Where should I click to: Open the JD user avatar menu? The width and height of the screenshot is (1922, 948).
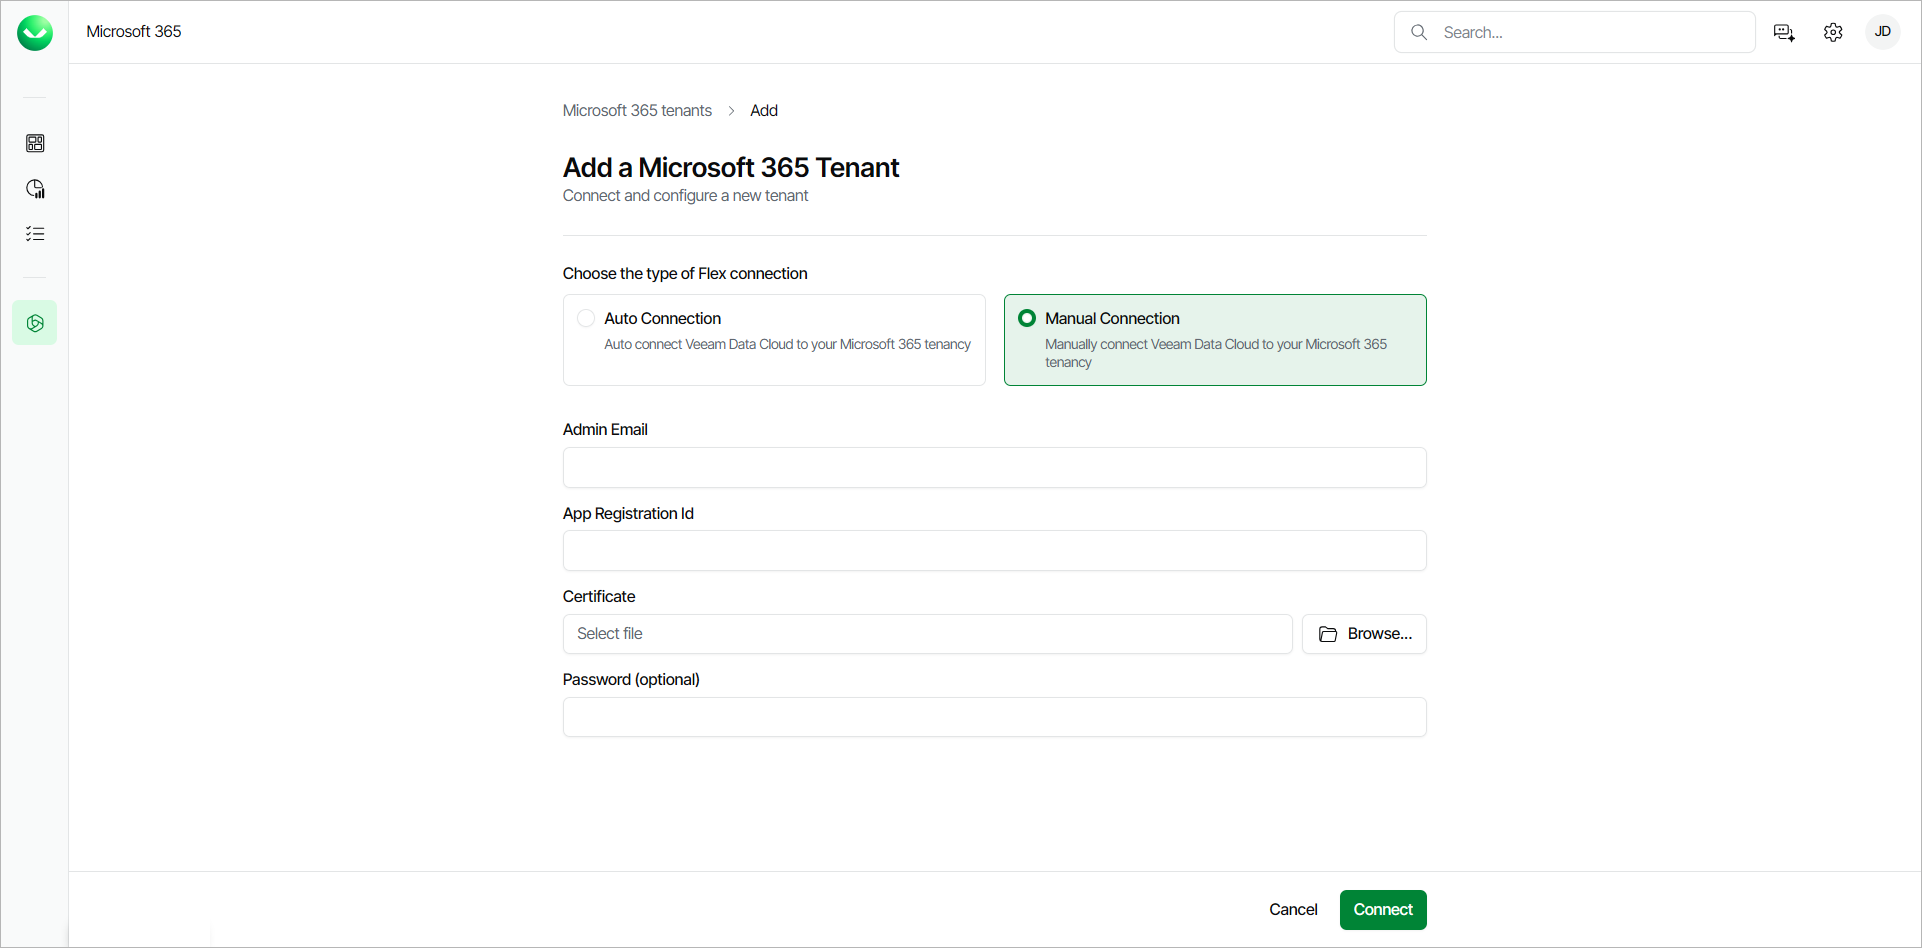(x=1882, y=32)
